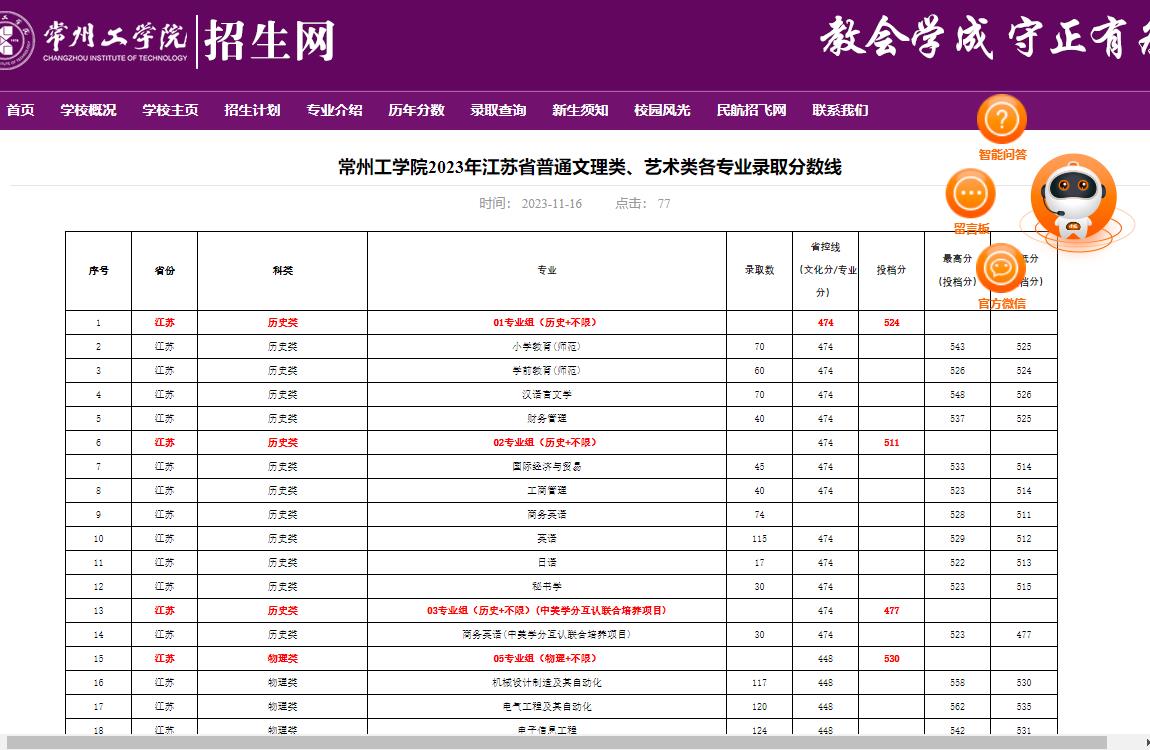Screen dimensions: 1150x750
Task: Open 招生计划 menu item
Action: coord(252,110)
